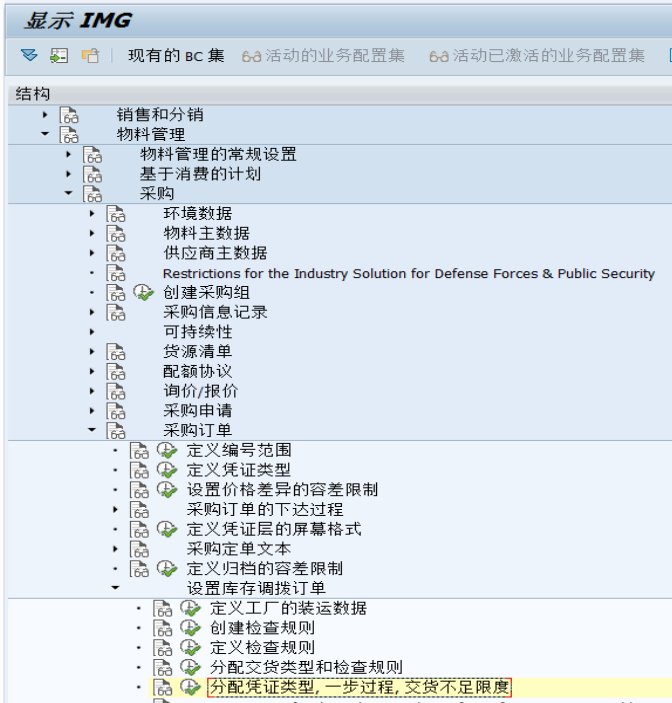Execute activity for 分配交货类型和检查规则
Image resolution: width=672 pixels, height=703 pixels.
(190, 667)
